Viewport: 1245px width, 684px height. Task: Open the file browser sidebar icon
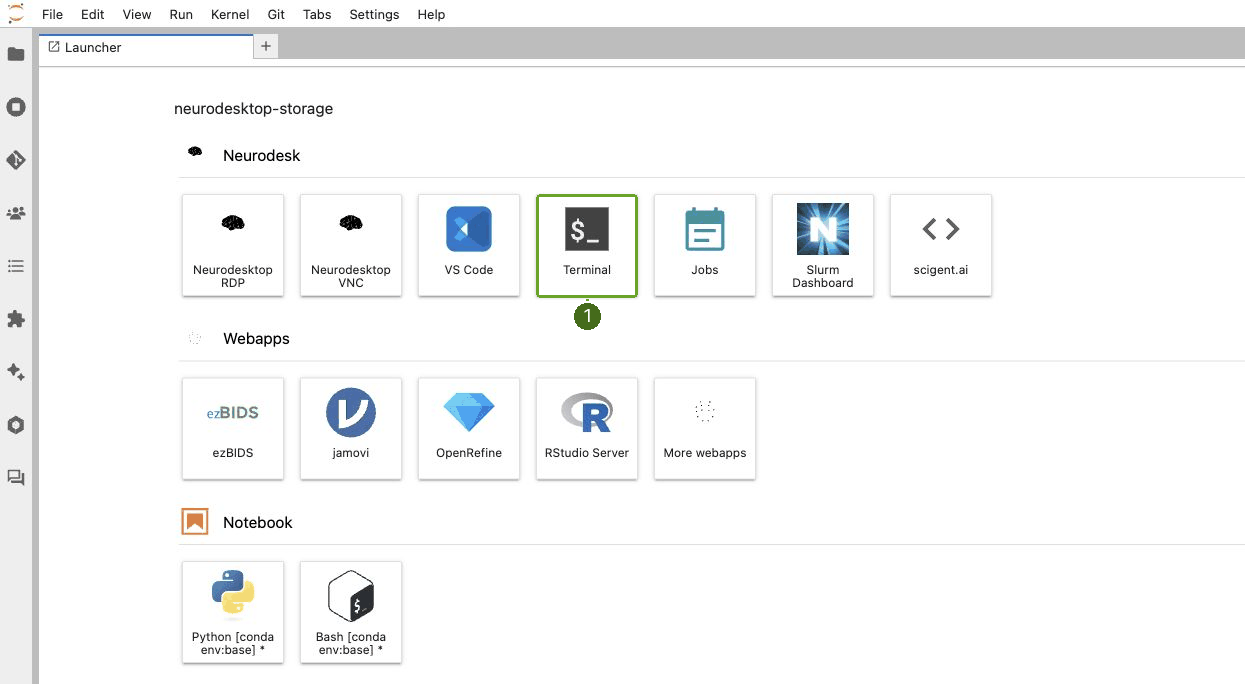(x=16, y=54)
